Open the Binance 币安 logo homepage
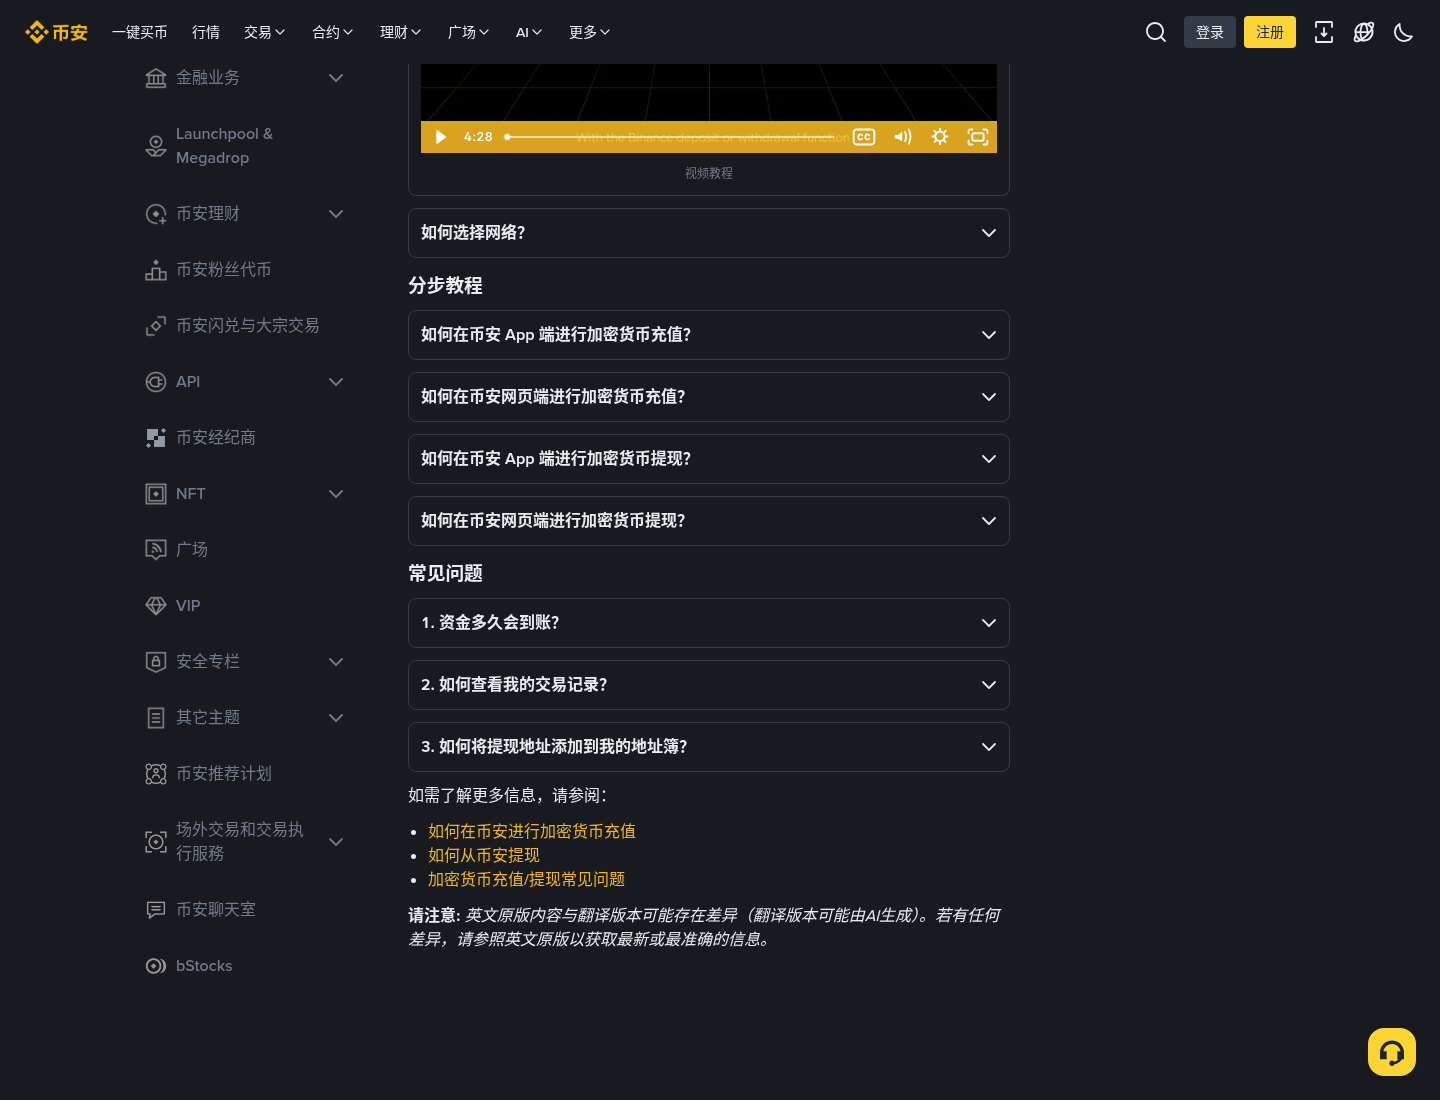Screen dimensions: 1440x1100 (x=56, y=32)
